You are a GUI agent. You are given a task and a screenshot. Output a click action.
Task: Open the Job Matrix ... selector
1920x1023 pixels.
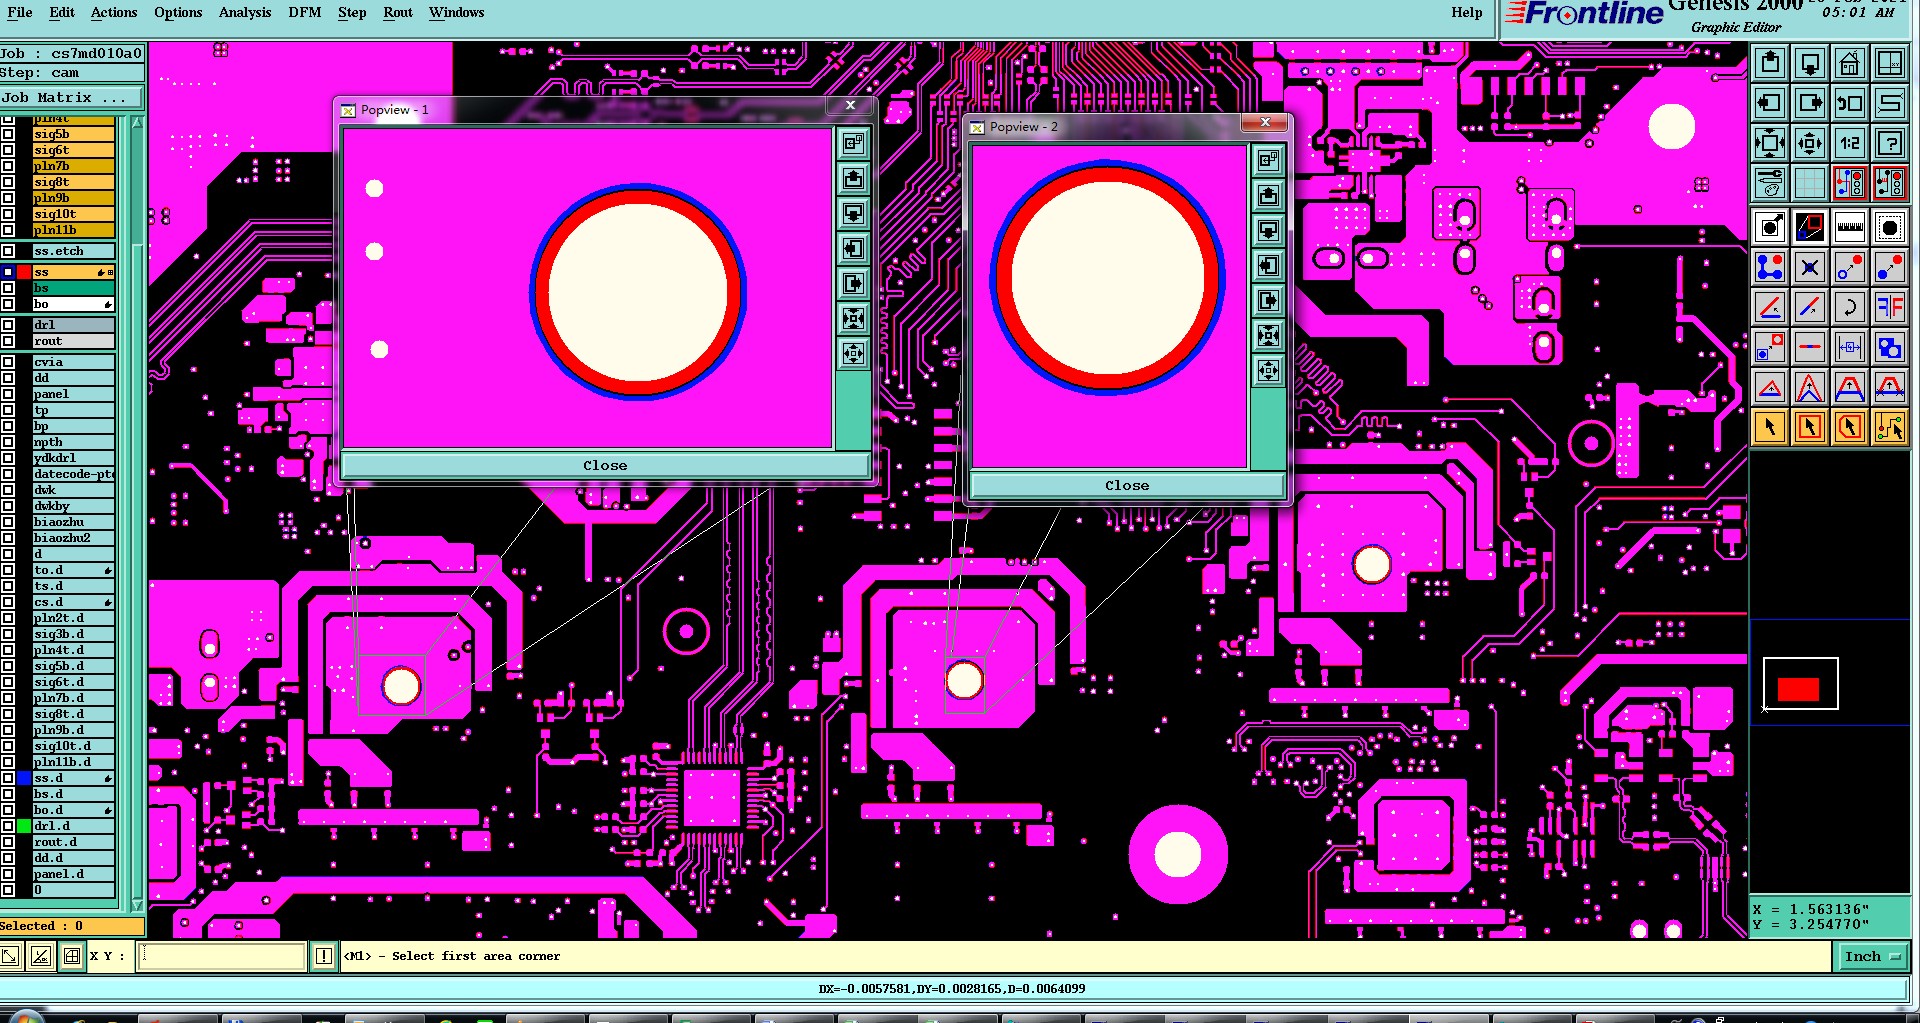click(72, 97)
